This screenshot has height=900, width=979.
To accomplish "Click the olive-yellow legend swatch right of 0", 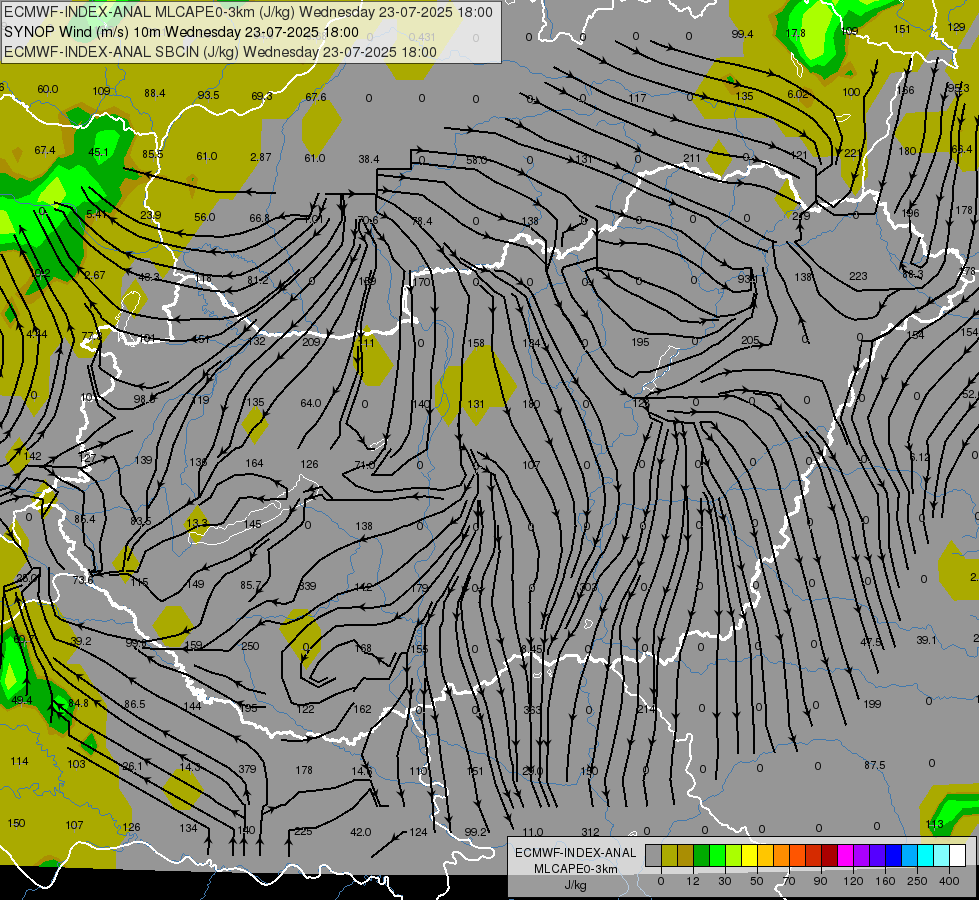I will pos(669,855).
